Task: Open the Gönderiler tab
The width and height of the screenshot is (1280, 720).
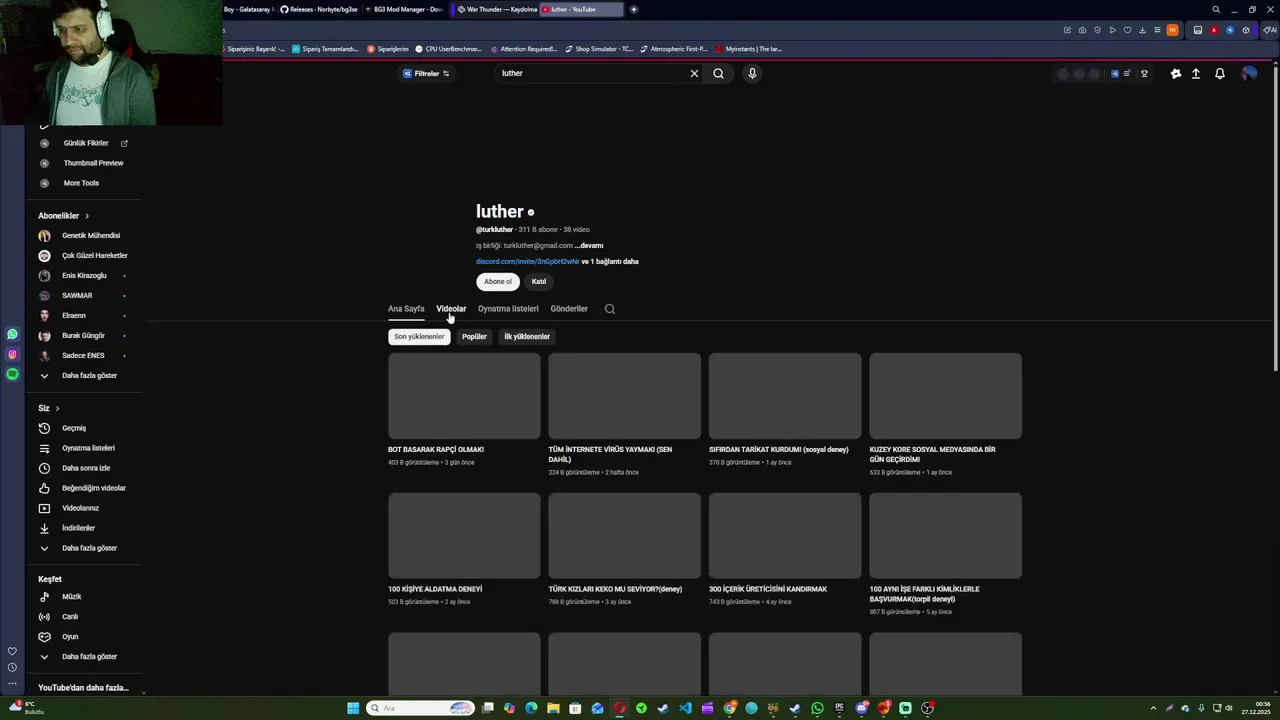Action: [569, 309]
